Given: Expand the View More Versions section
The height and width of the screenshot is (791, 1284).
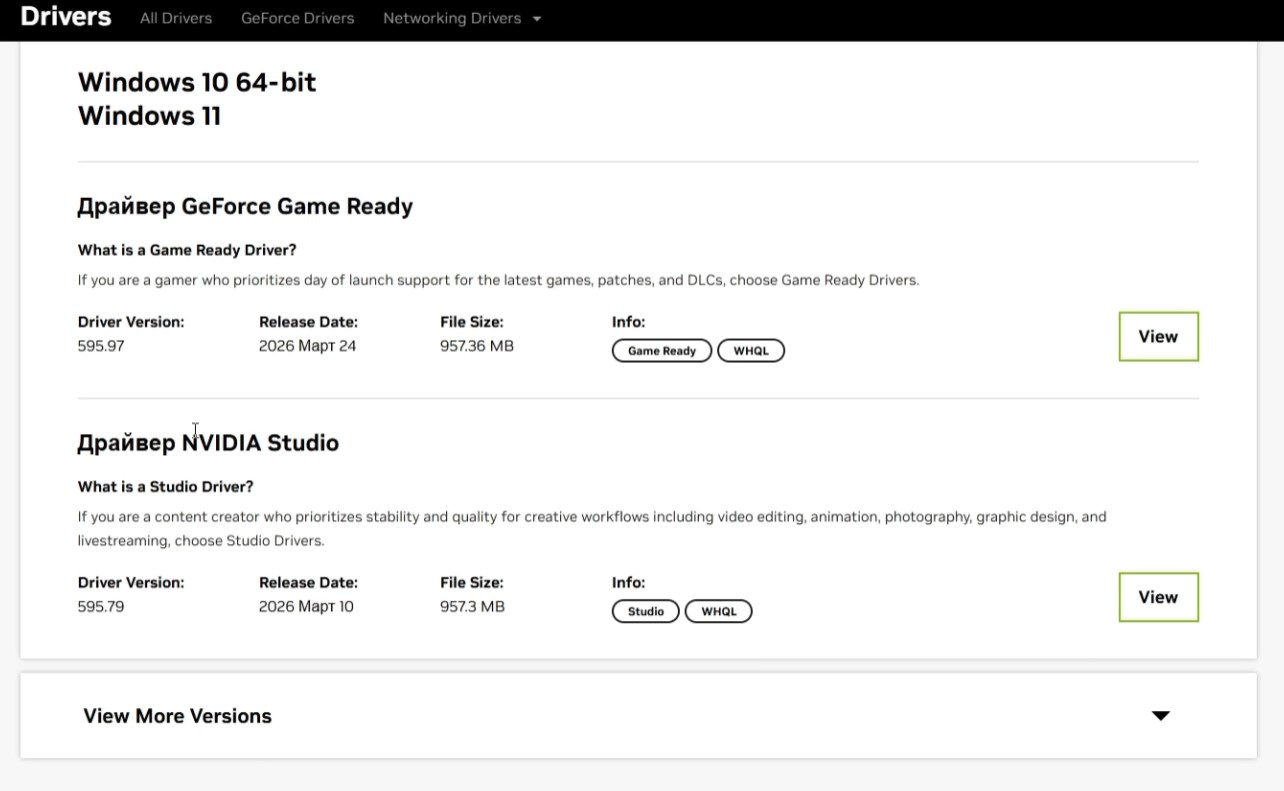Looking at the screenshot, I should pyautogui.click(x=638, y=716).
